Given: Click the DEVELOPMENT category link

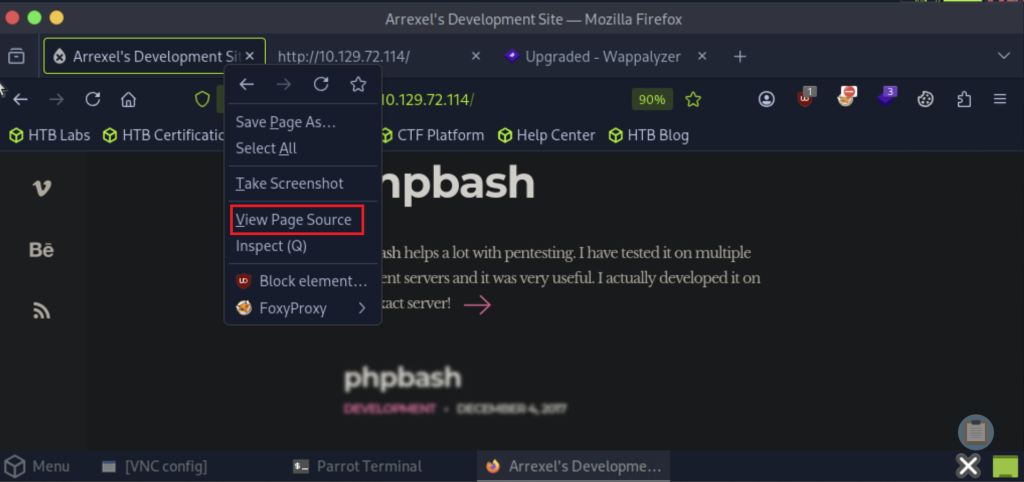Looking at the screenshot, I should 389,409.
